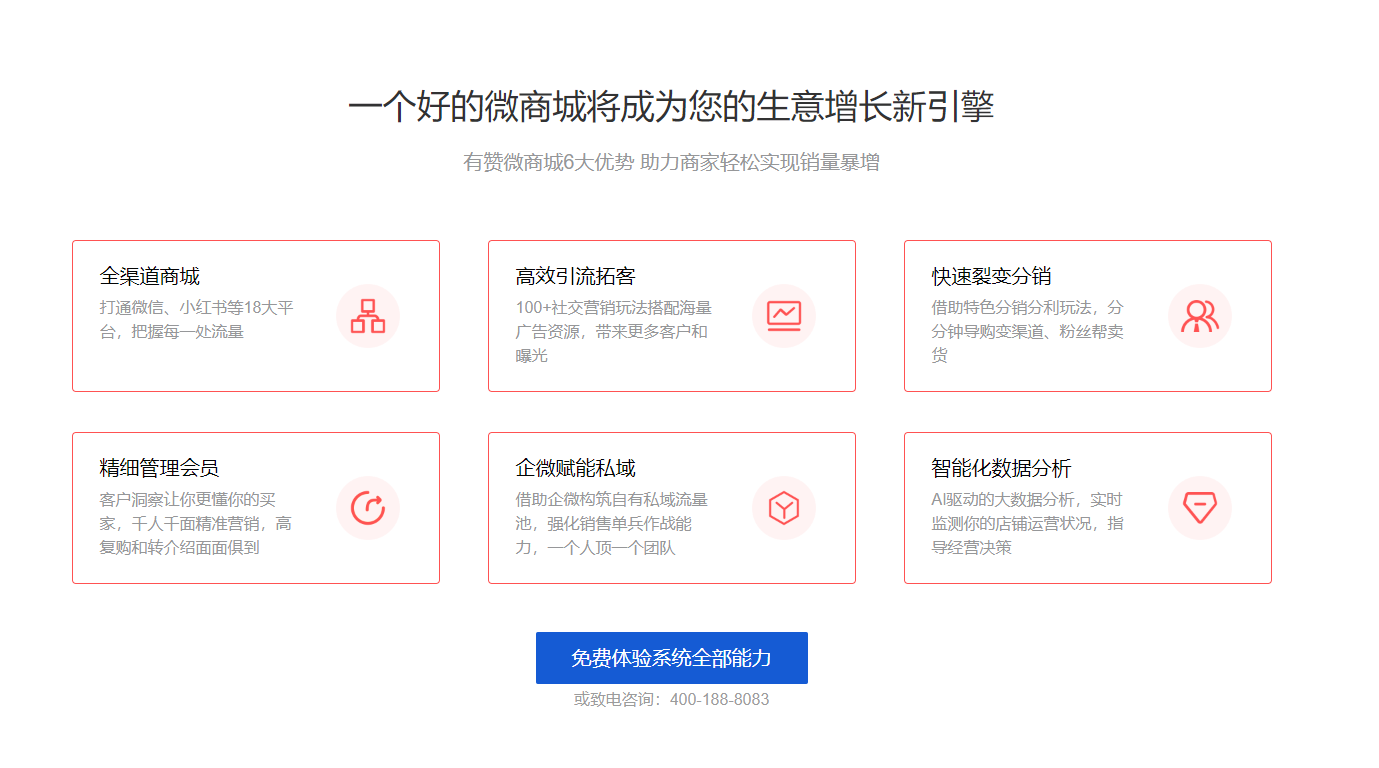This screenshot has width=1379, height=768.
Task: Click the description starting with 打通微信、小红书
Action: tap(197, 319)
